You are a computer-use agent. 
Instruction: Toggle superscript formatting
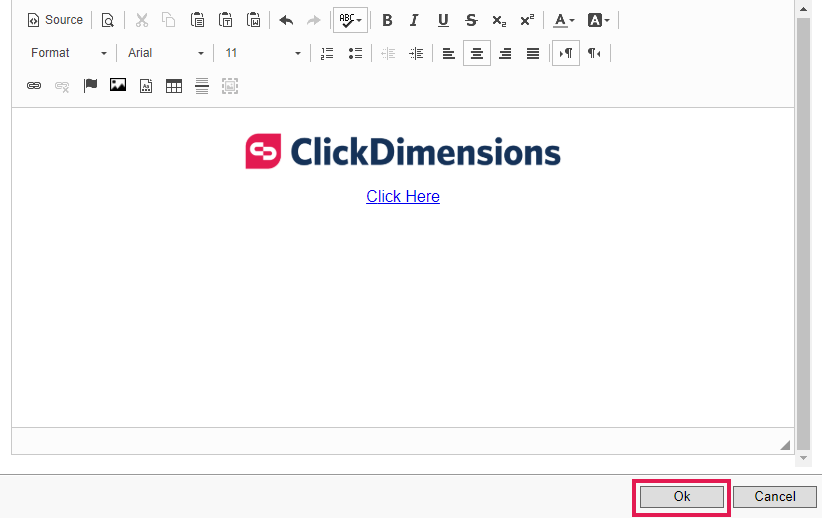click(x=527, y=20)
